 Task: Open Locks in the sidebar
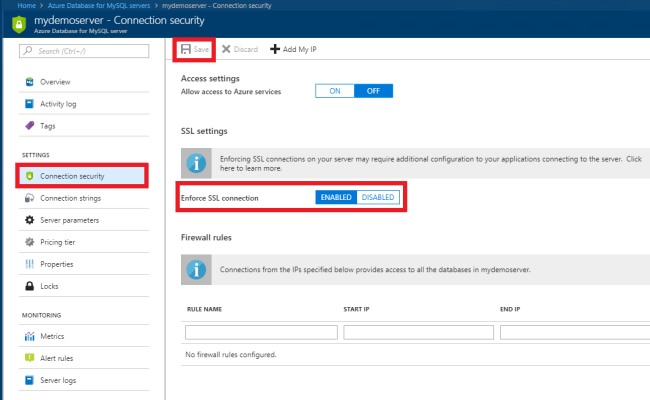coord(84,286)
